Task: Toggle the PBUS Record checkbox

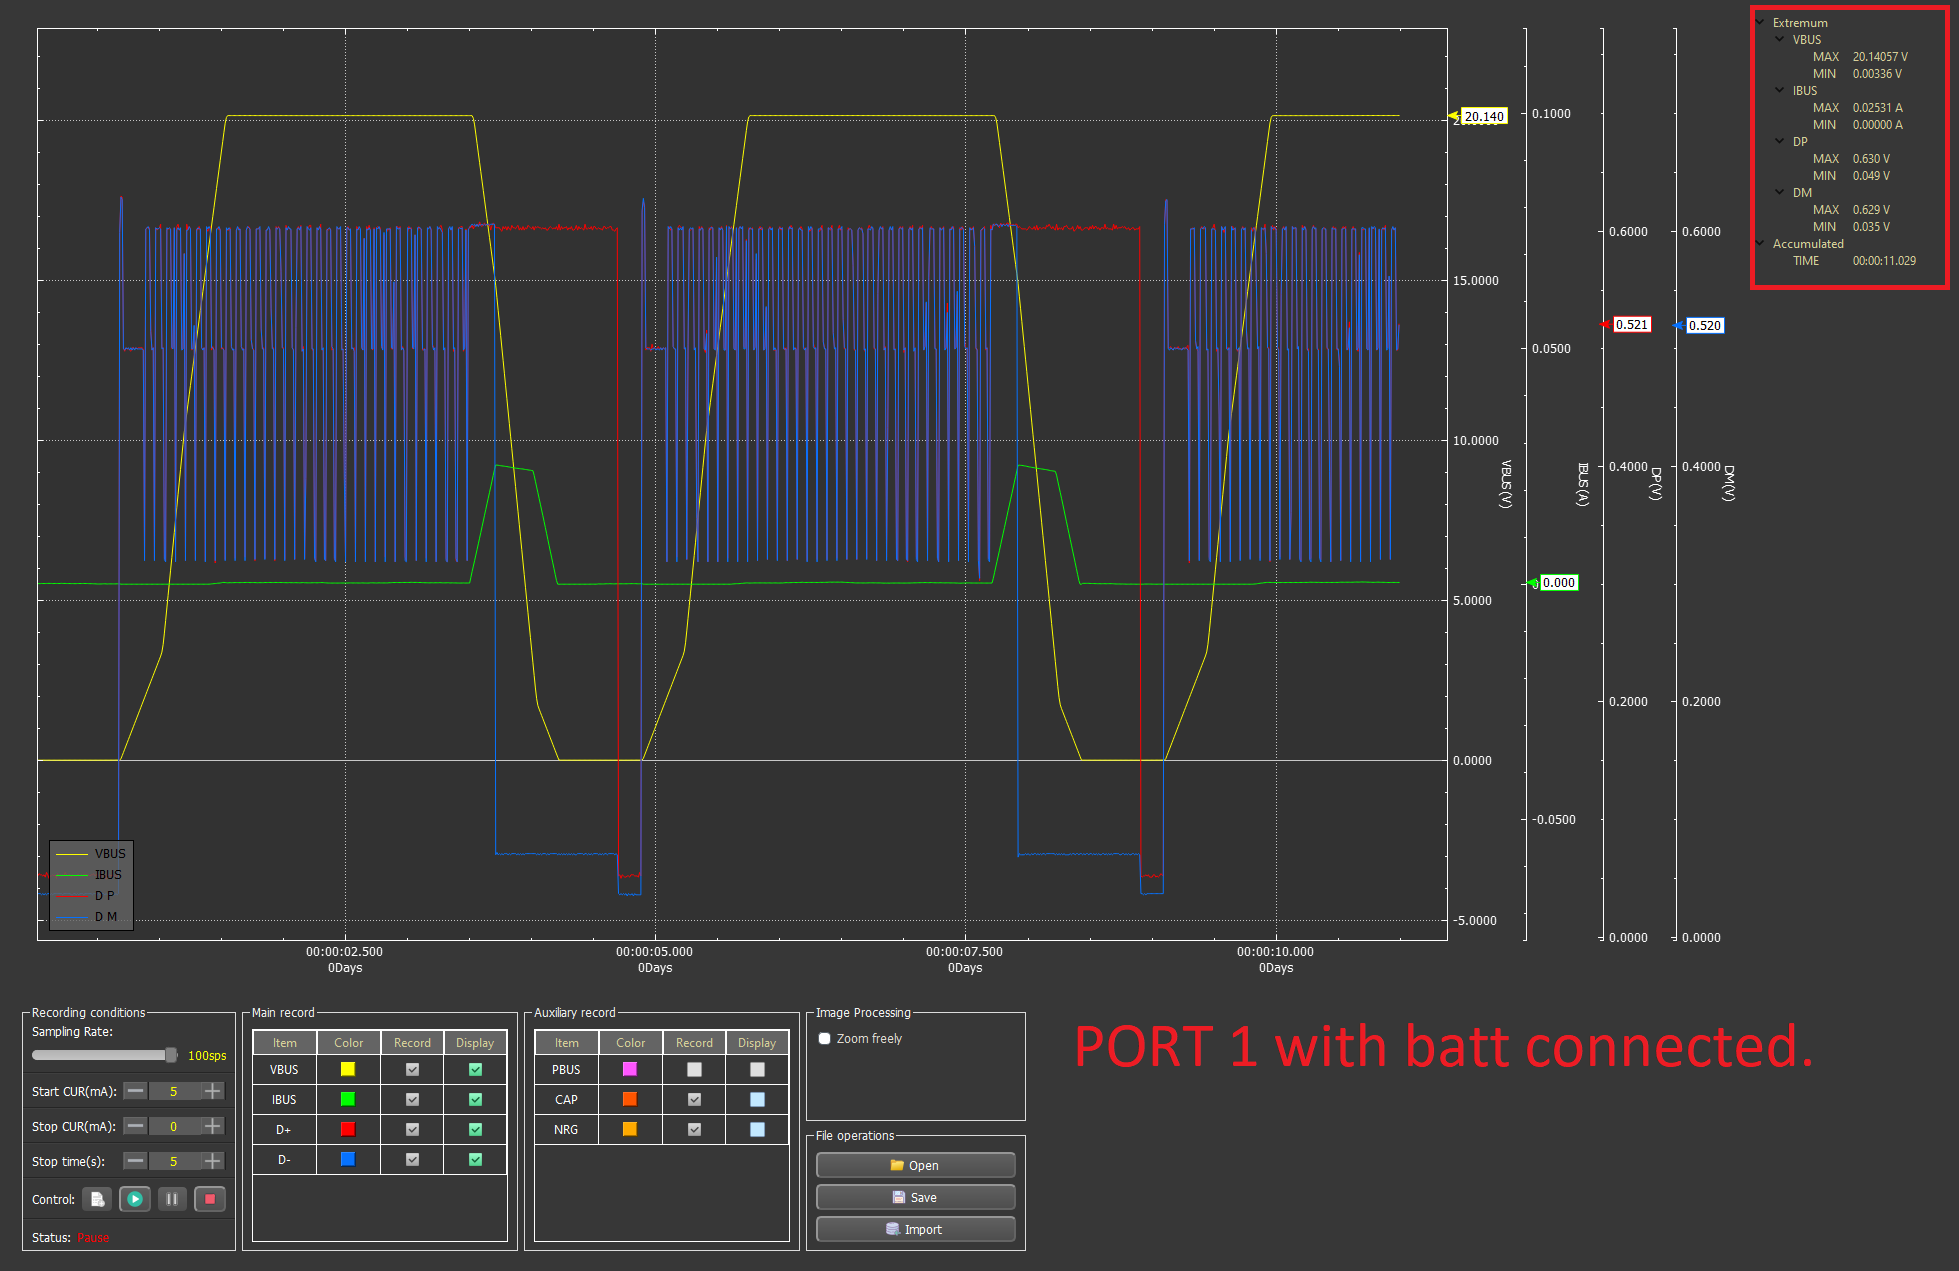Action: click(694, 1069)
